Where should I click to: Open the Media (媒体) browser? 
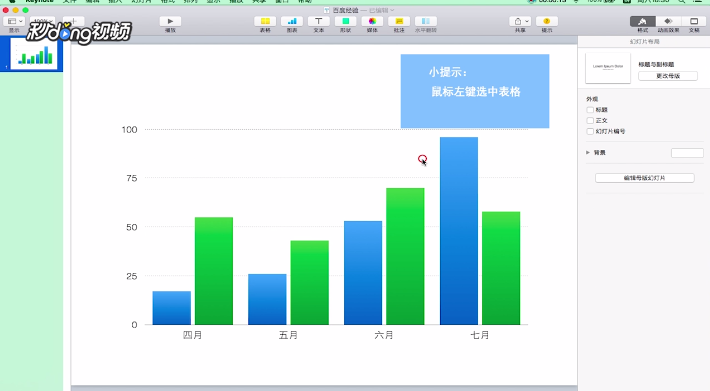(372, 21)
